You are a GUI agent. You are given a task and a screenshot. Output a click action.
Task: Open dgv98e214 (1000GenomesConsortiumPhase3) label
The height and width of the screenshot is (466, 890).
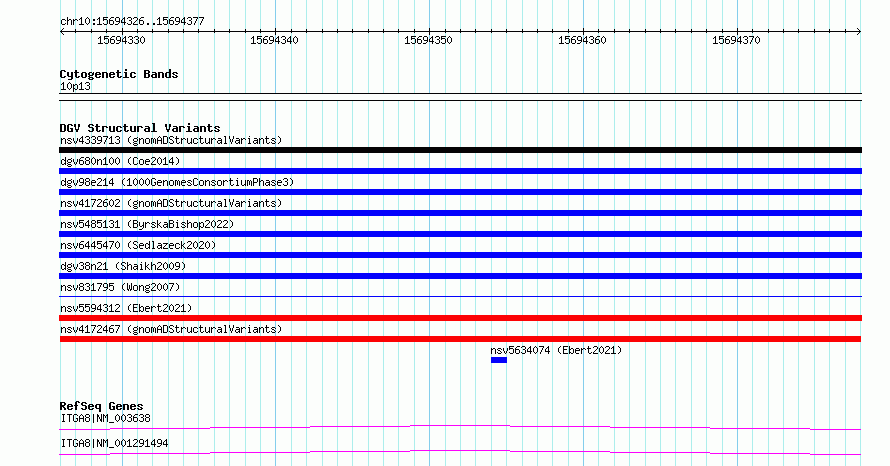(x=177, y=182)
